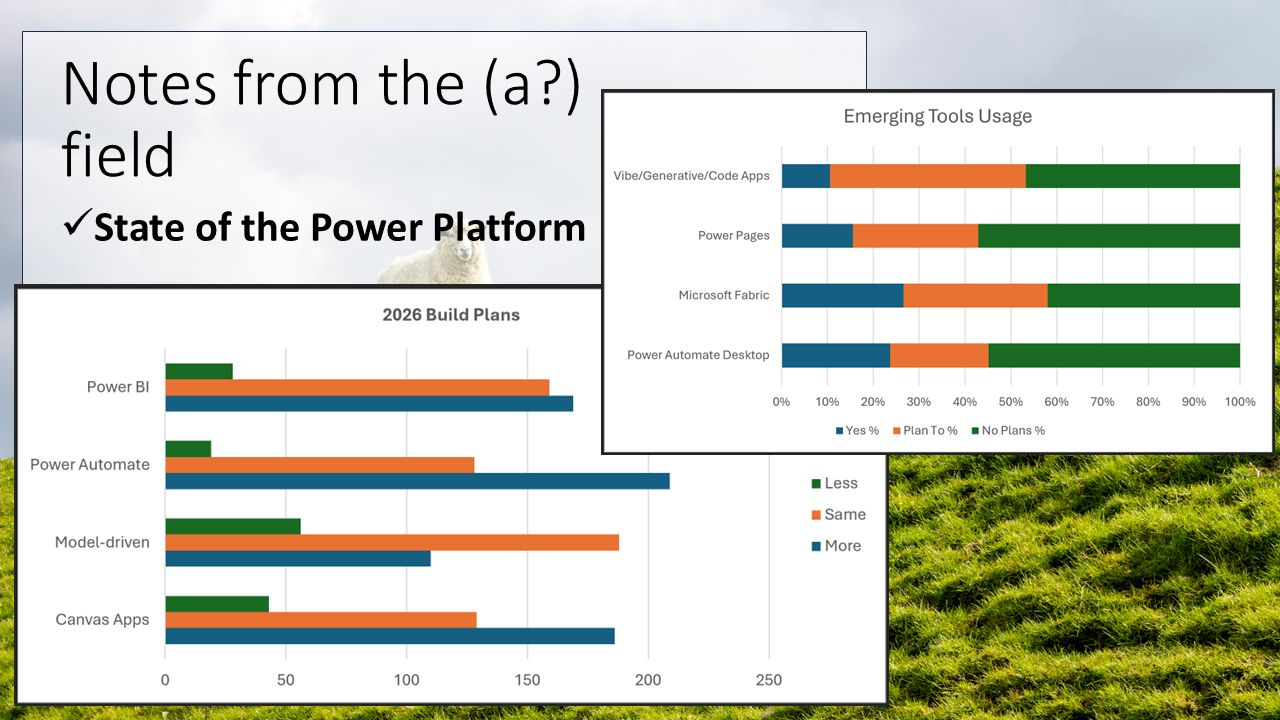The height and width of the screenshot is (720, 1280).
Task: Click the 'Emerging Tools Usage' chart title
Action: tap(938, 117)
